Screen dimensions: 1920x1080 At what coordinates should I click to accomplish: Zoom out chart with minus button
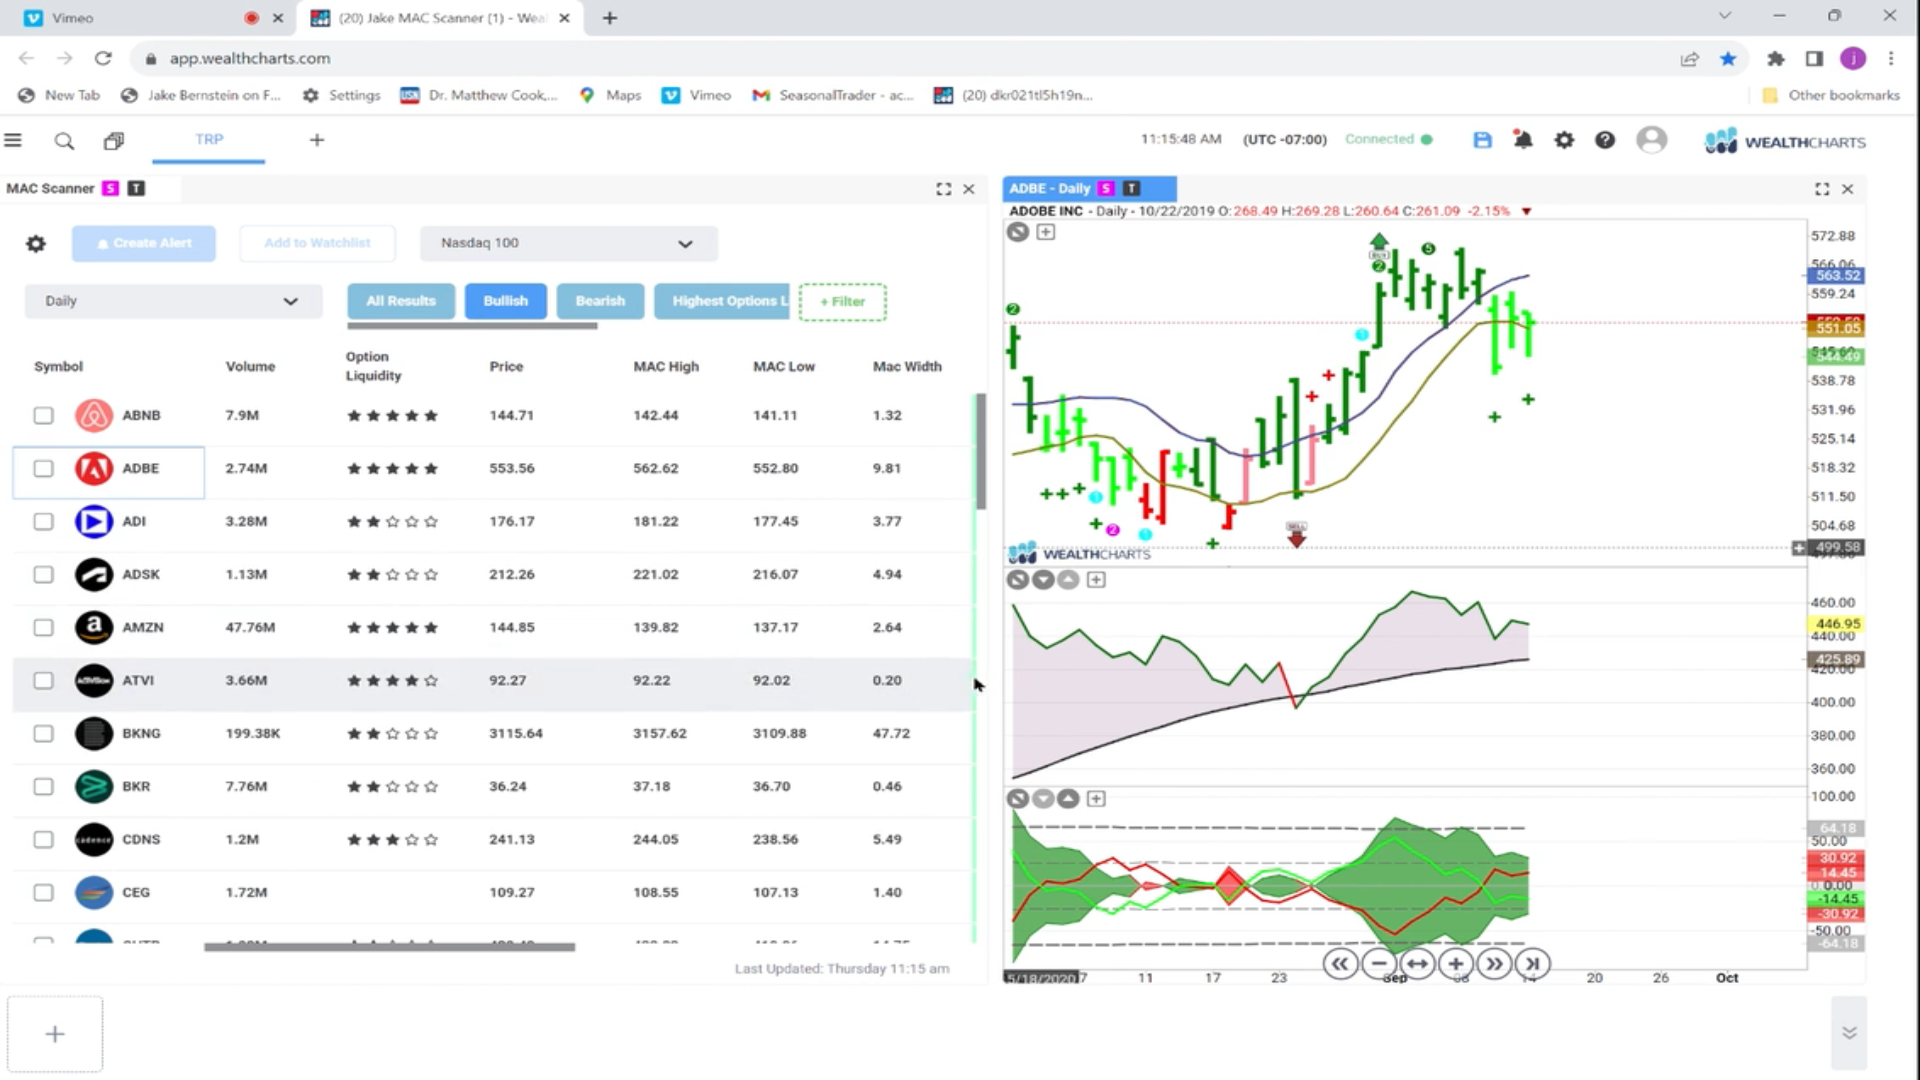coord(1379,964)
